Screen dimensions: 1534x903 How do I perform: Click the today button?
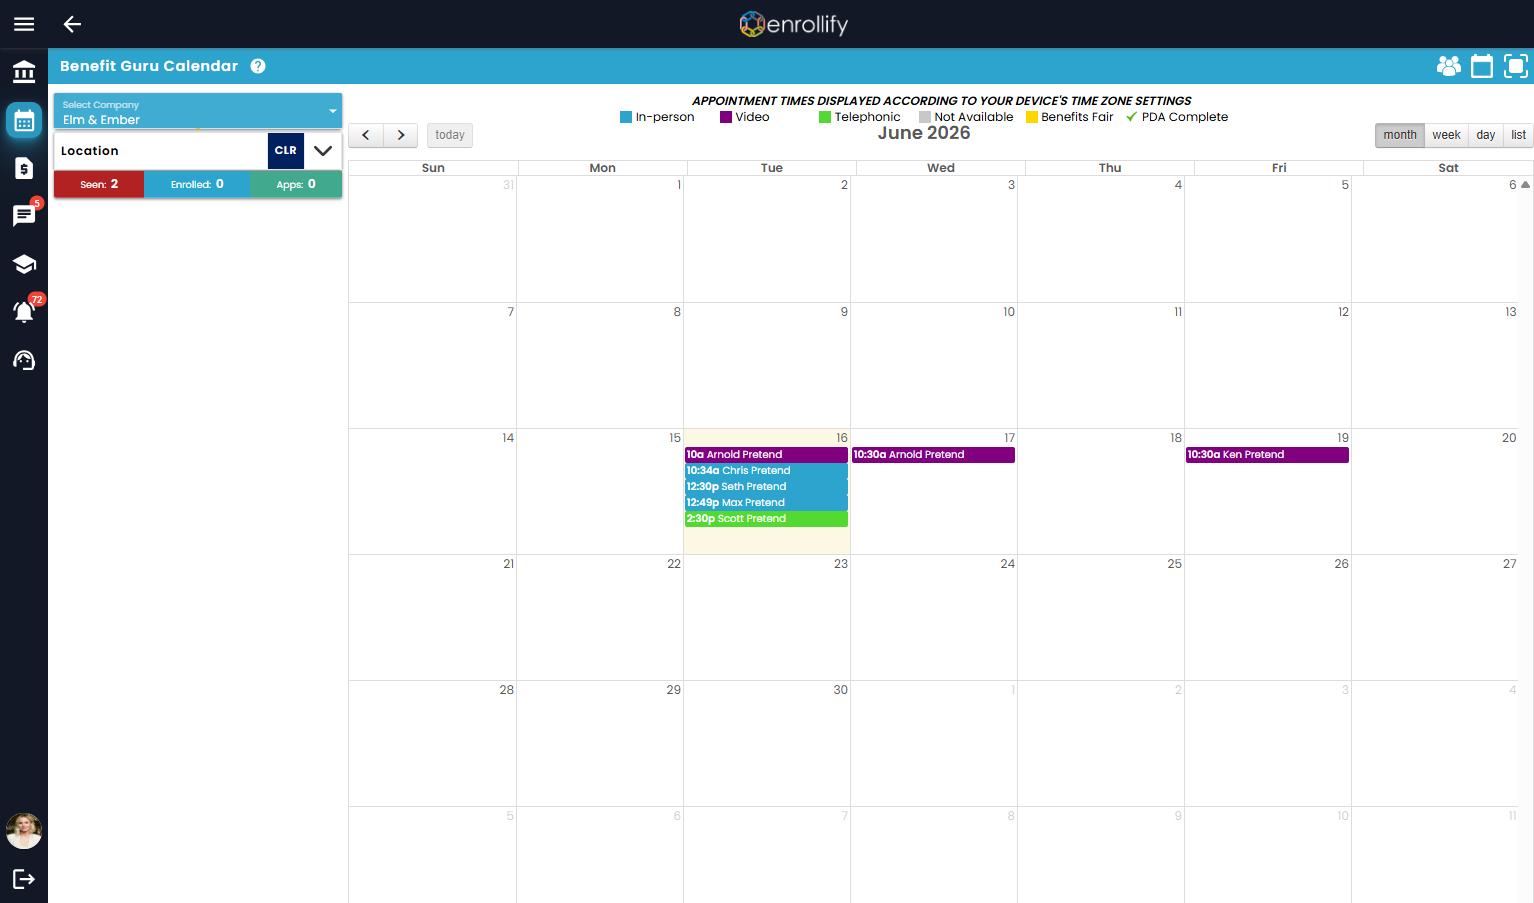pyautogui.click(x=450, y=135)
